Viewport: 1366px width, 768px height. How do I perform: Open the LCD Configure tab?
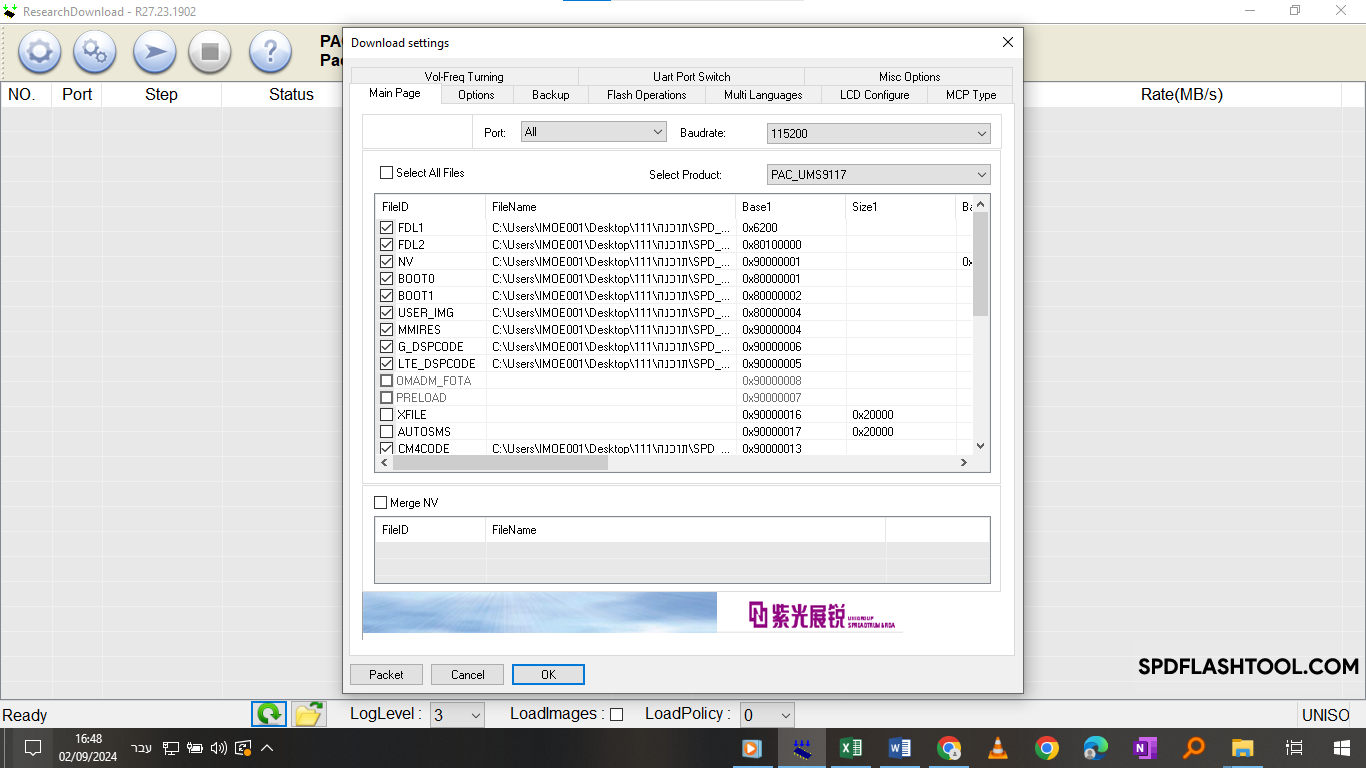click(874, 95)
